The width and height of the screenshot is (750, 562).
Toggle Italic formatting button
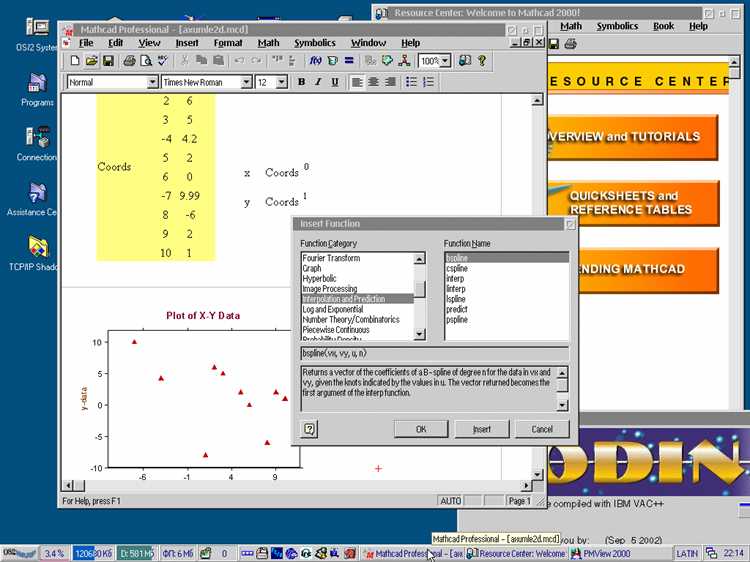point(318,82)
